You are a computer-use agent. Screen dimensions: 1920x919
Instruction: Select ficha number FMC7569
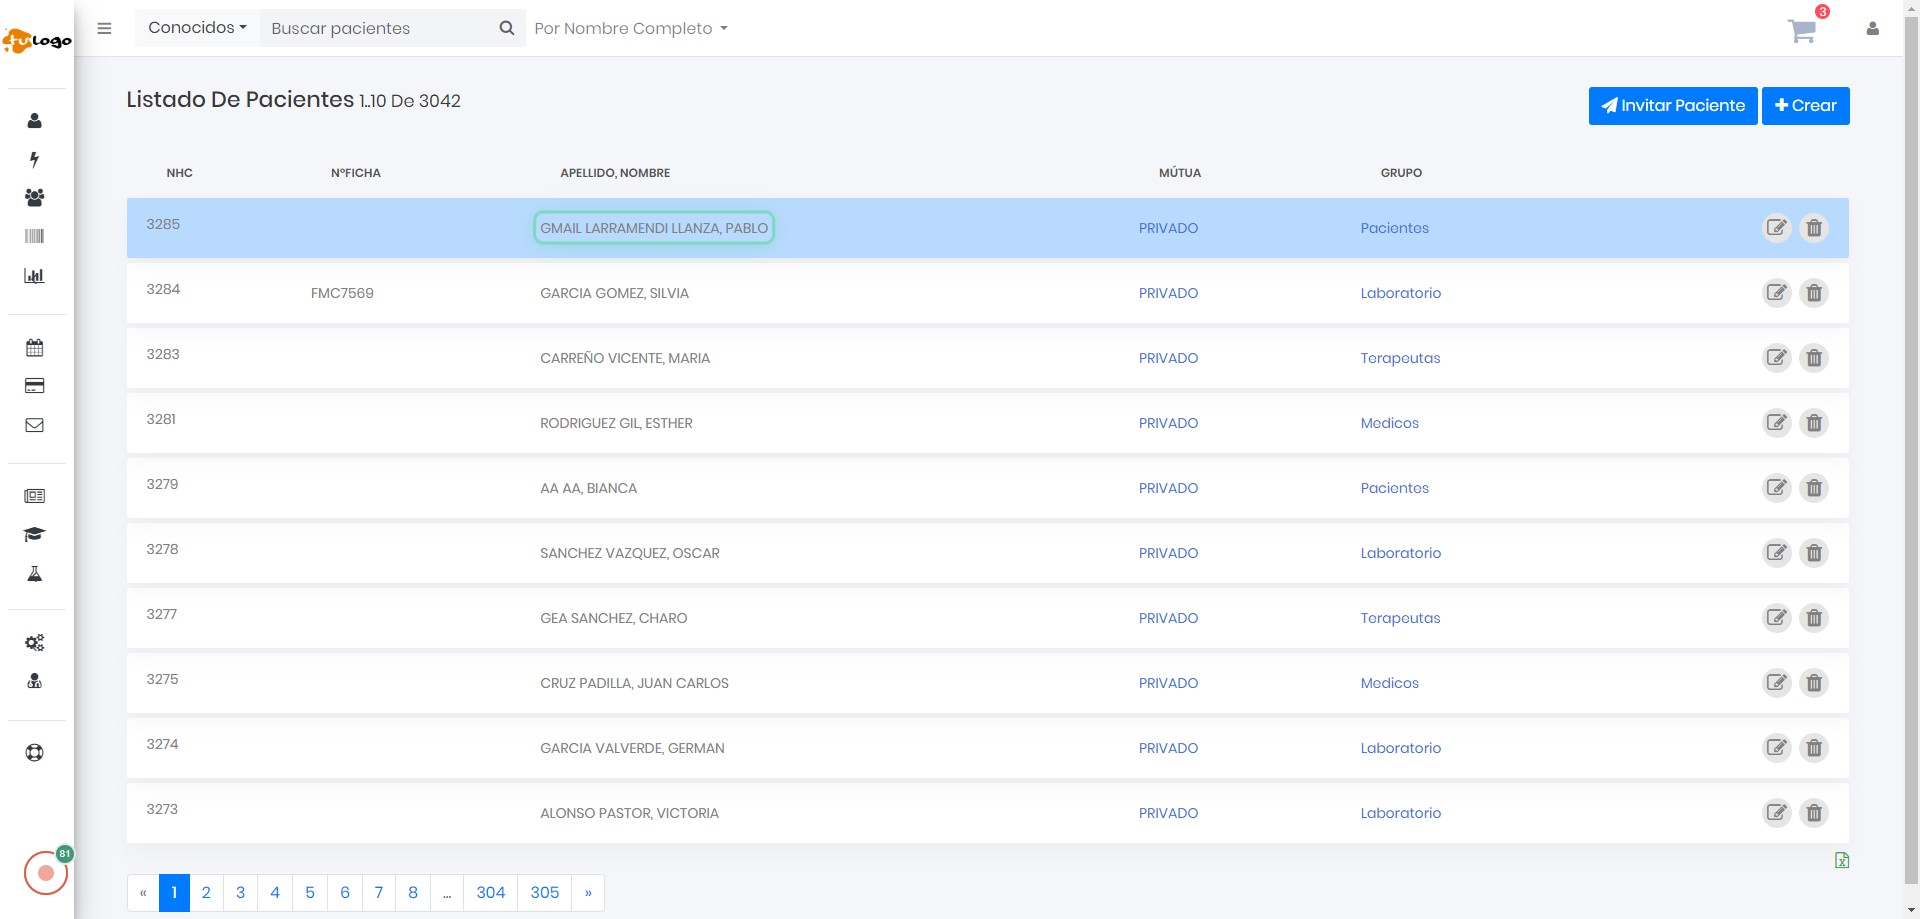click(x=342, y=293)
